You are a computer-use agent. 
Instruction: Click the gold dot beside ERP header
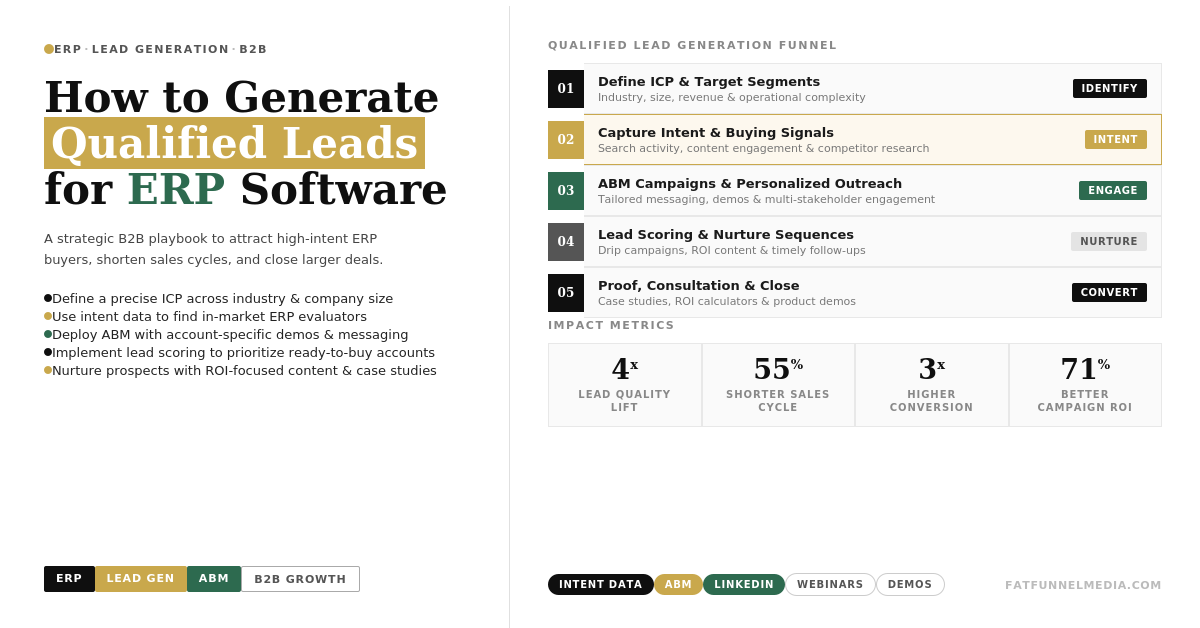[49, 49]
